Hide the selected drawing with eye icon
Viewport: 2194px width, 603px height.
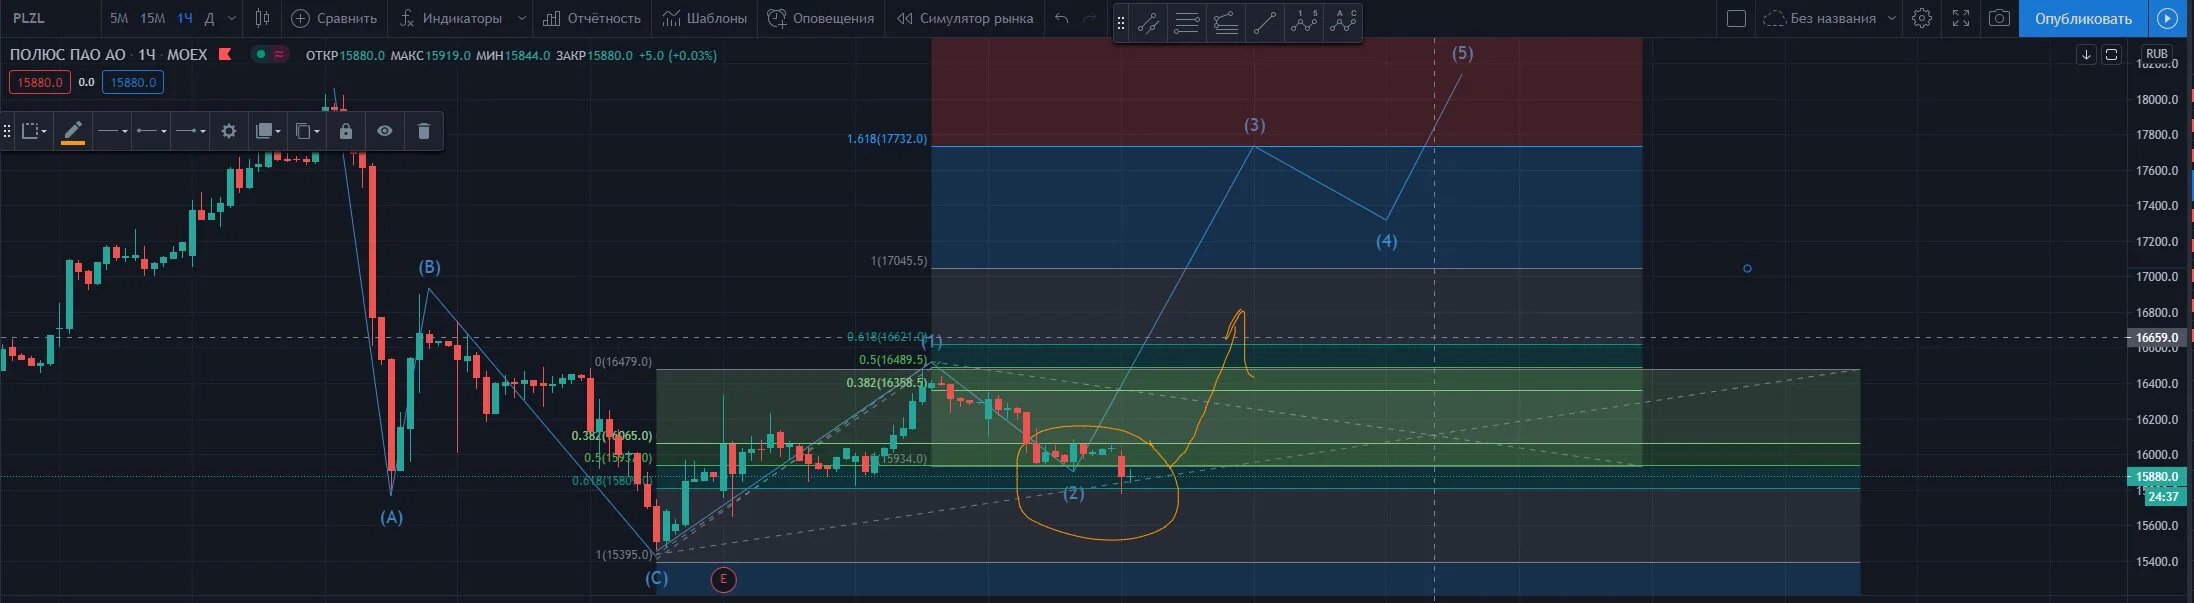pyautogui.click(x=385, y=131)
